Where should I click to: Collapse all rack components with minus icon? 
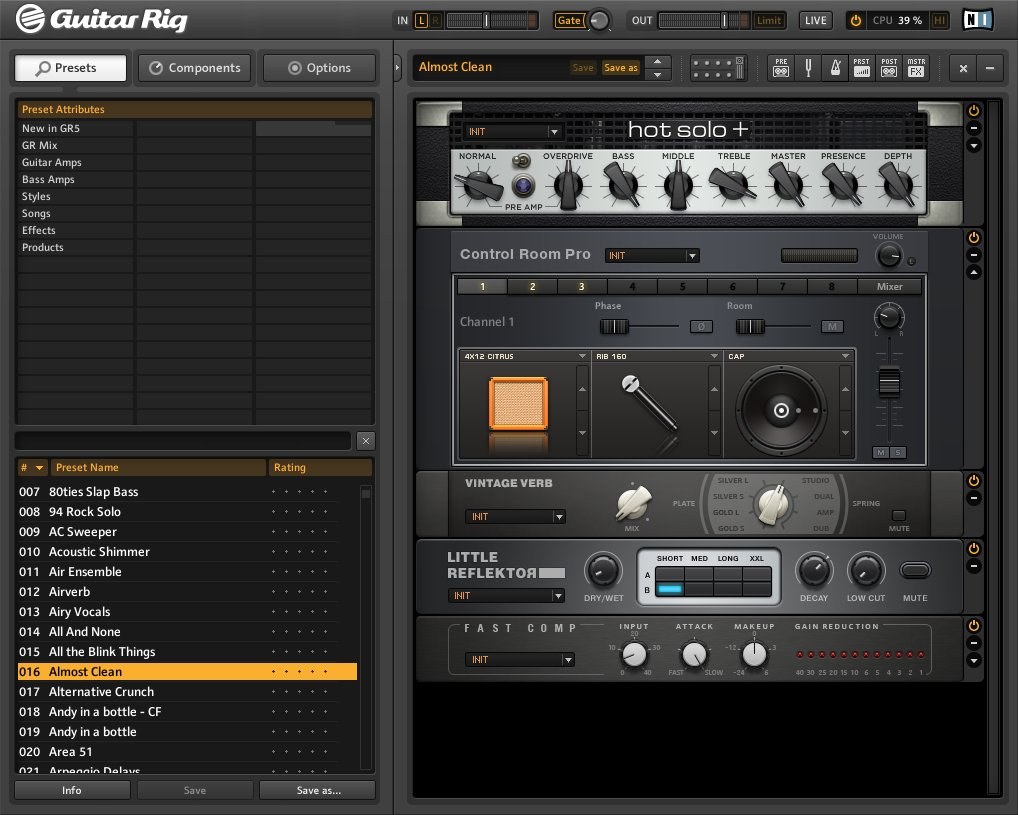tap(989, 68)
